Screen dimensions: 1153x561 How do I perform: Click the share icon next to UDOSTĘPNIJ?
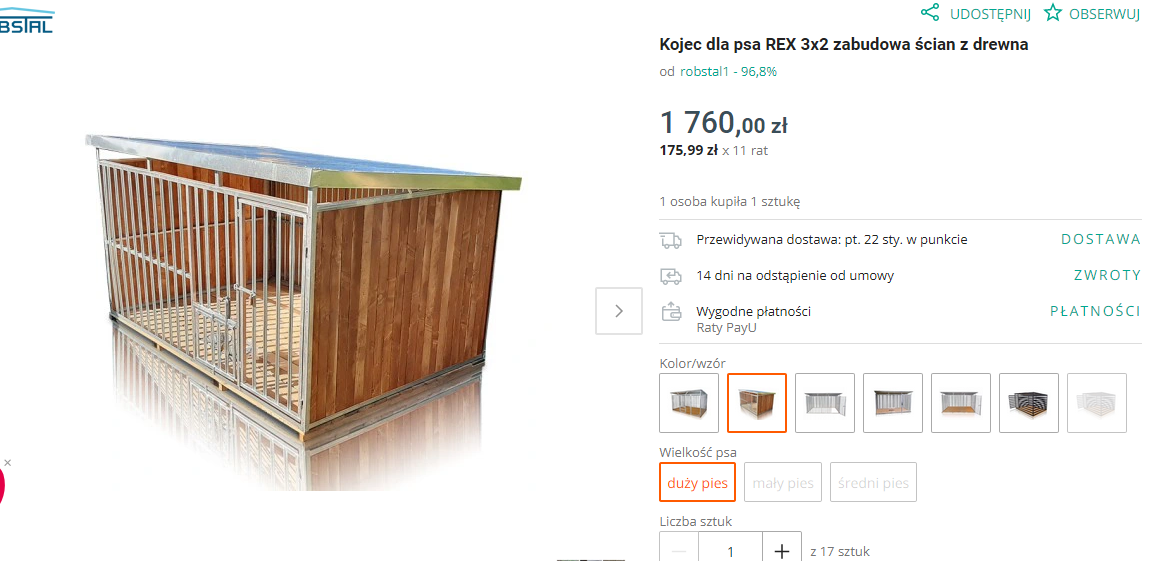point(930,12)
